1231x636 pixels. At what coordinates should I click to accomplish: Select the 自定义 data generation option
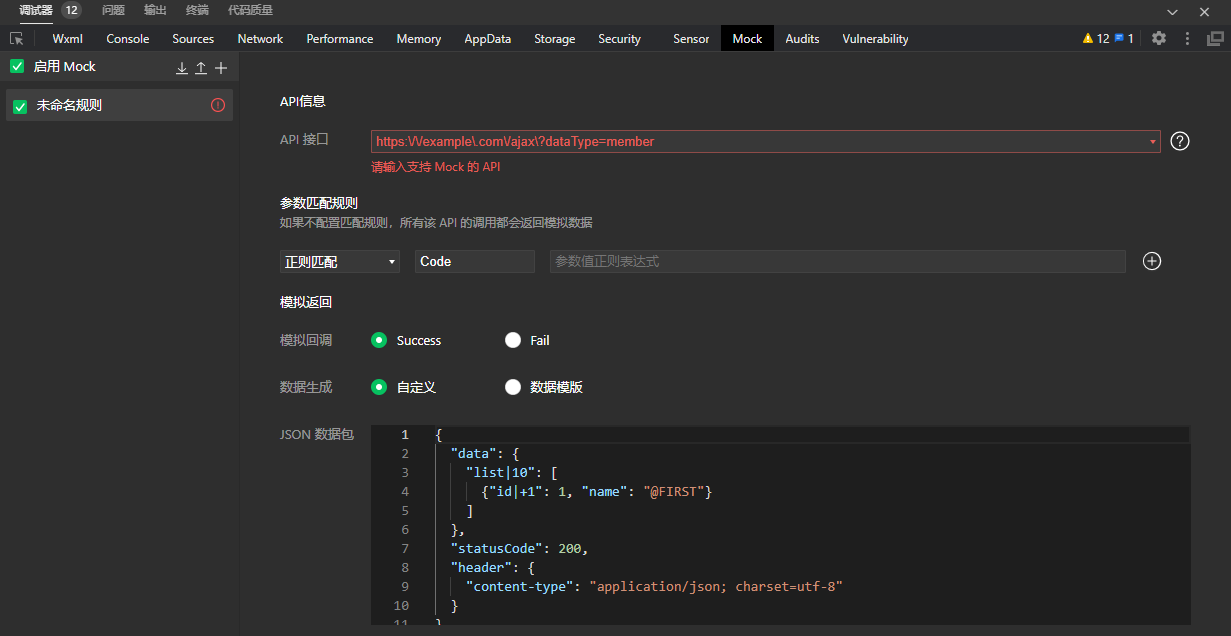(x=379, y=387)
